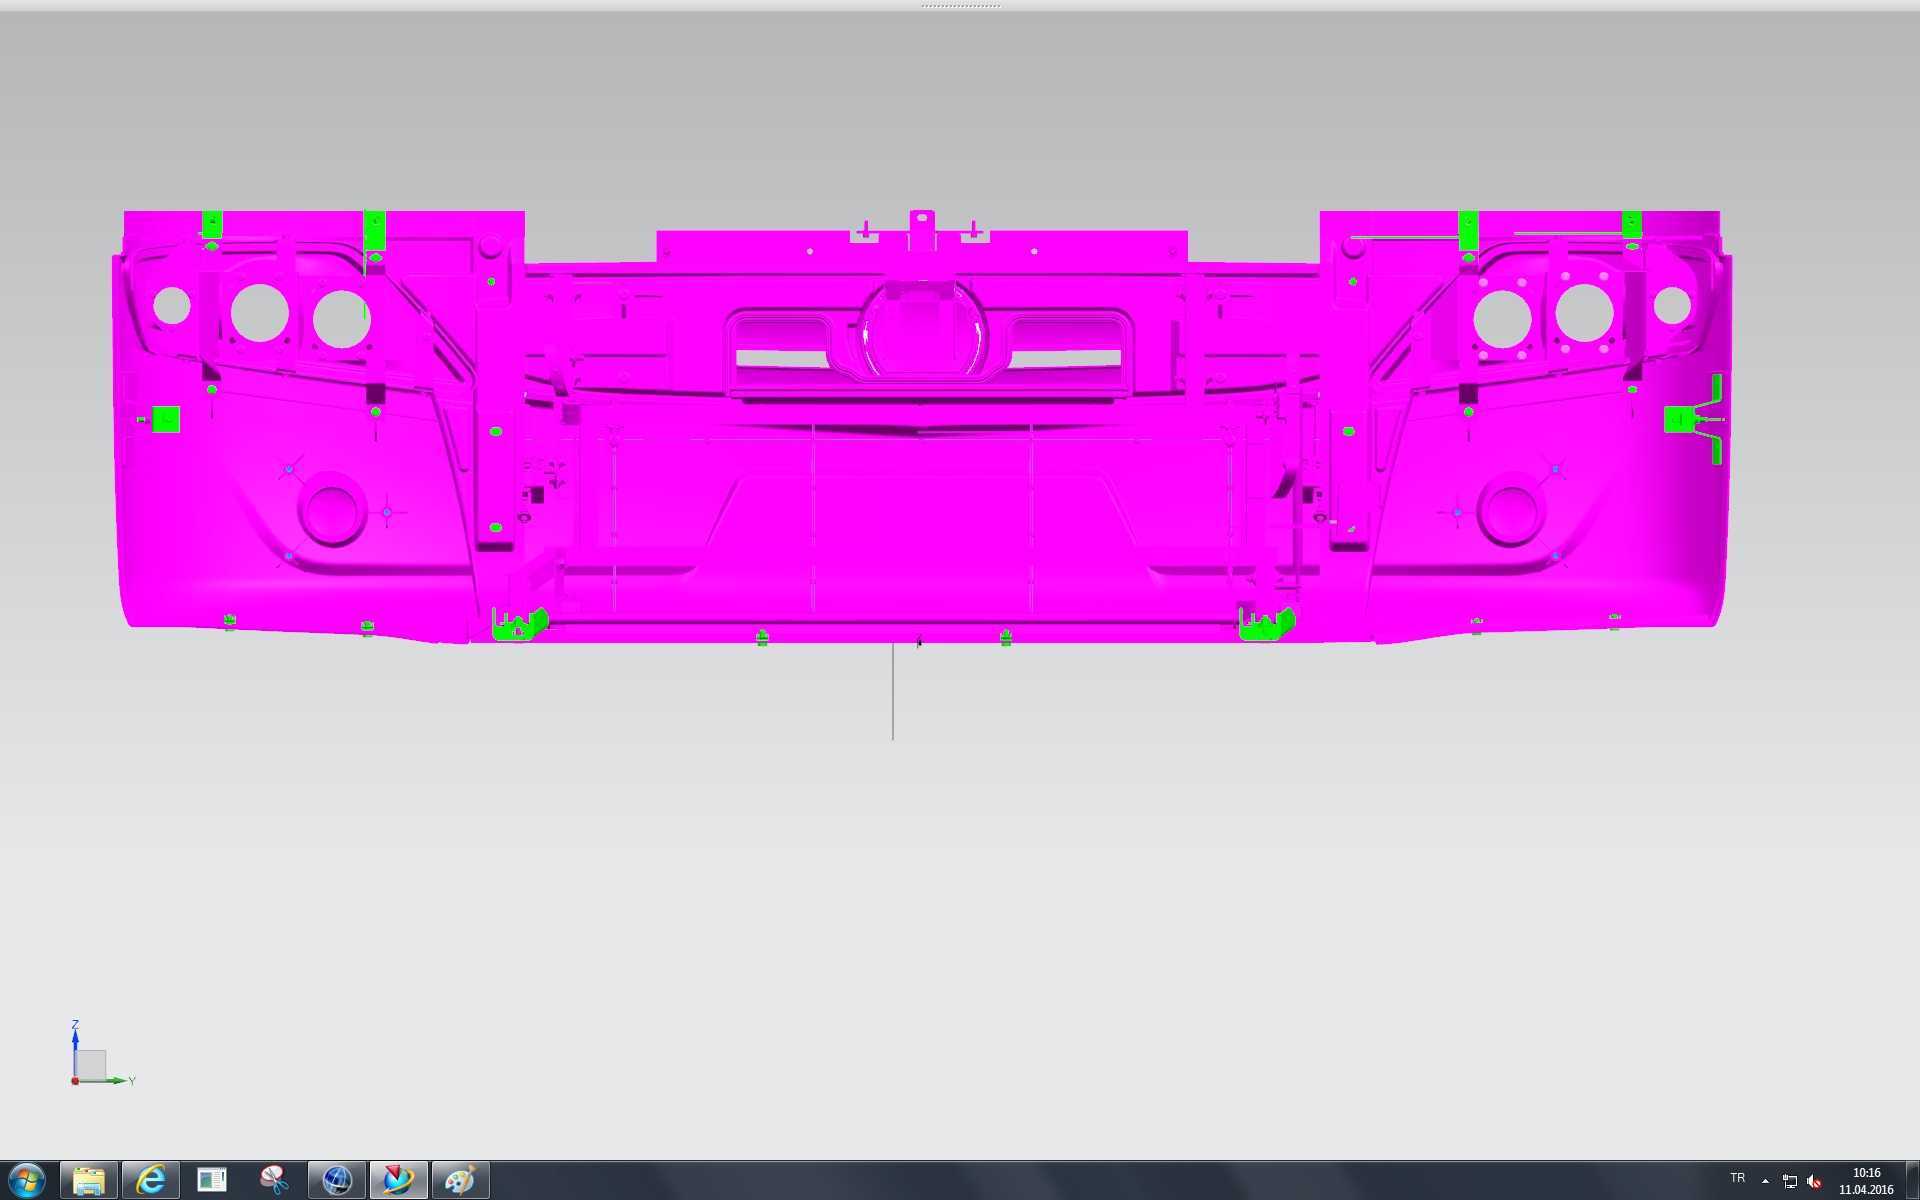Open the Snipping Tool from the taskbar
The image size is (1920, 1200).
(274, 1180)
